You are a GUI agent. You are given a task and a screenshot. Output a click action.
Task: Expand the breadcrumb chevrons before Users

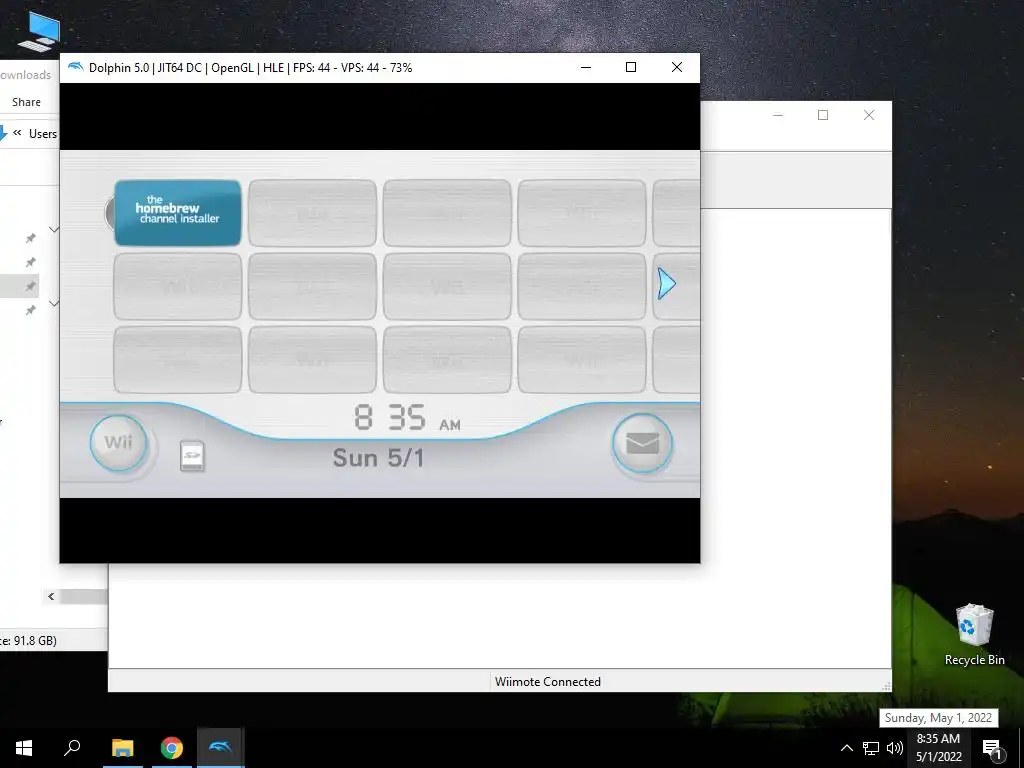coord(17,133)
